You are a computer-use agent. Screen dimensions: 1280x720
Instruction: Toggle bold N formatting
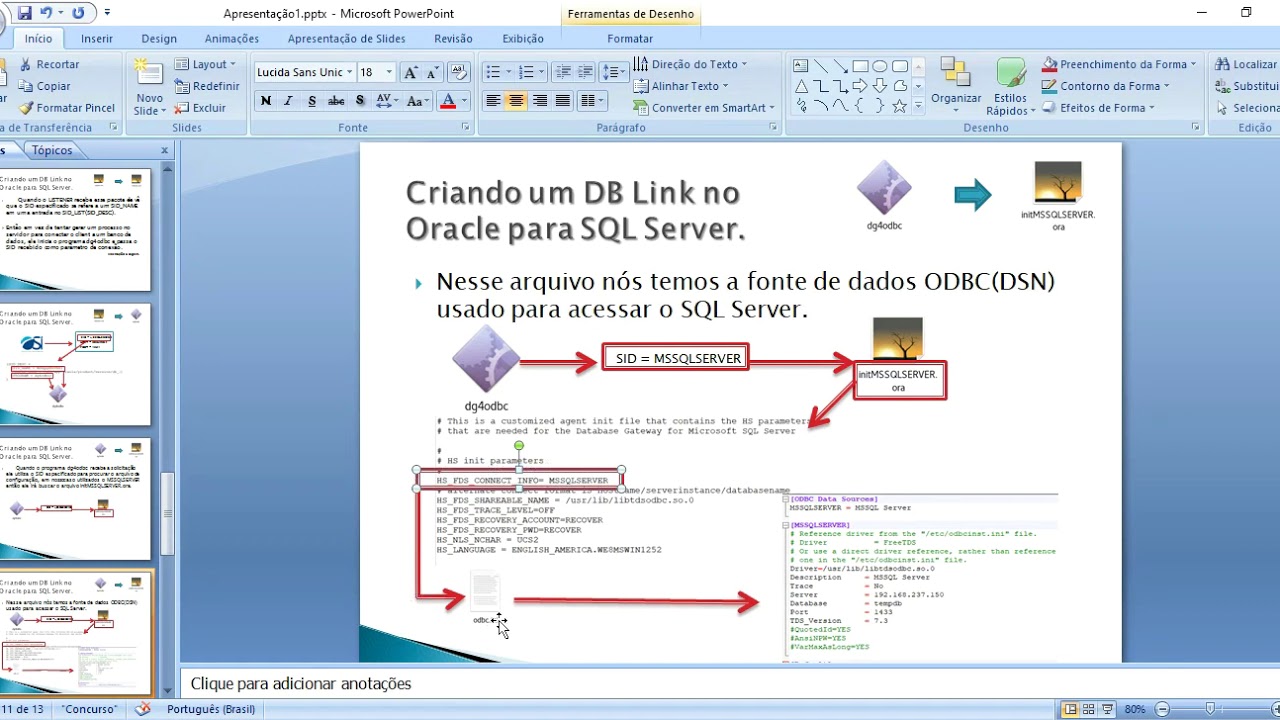[x=266, y=101]
